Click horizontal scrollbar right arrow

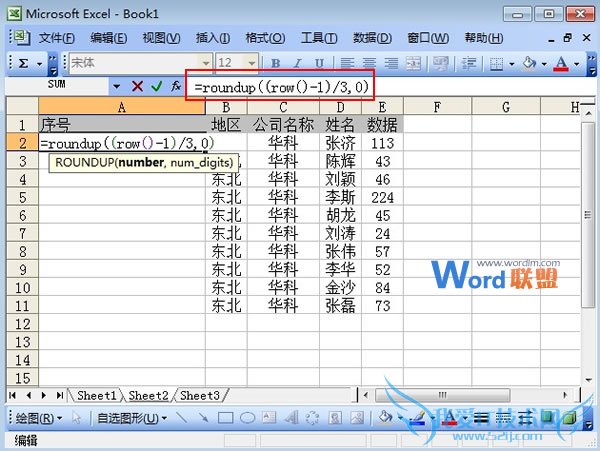point(565,395)
